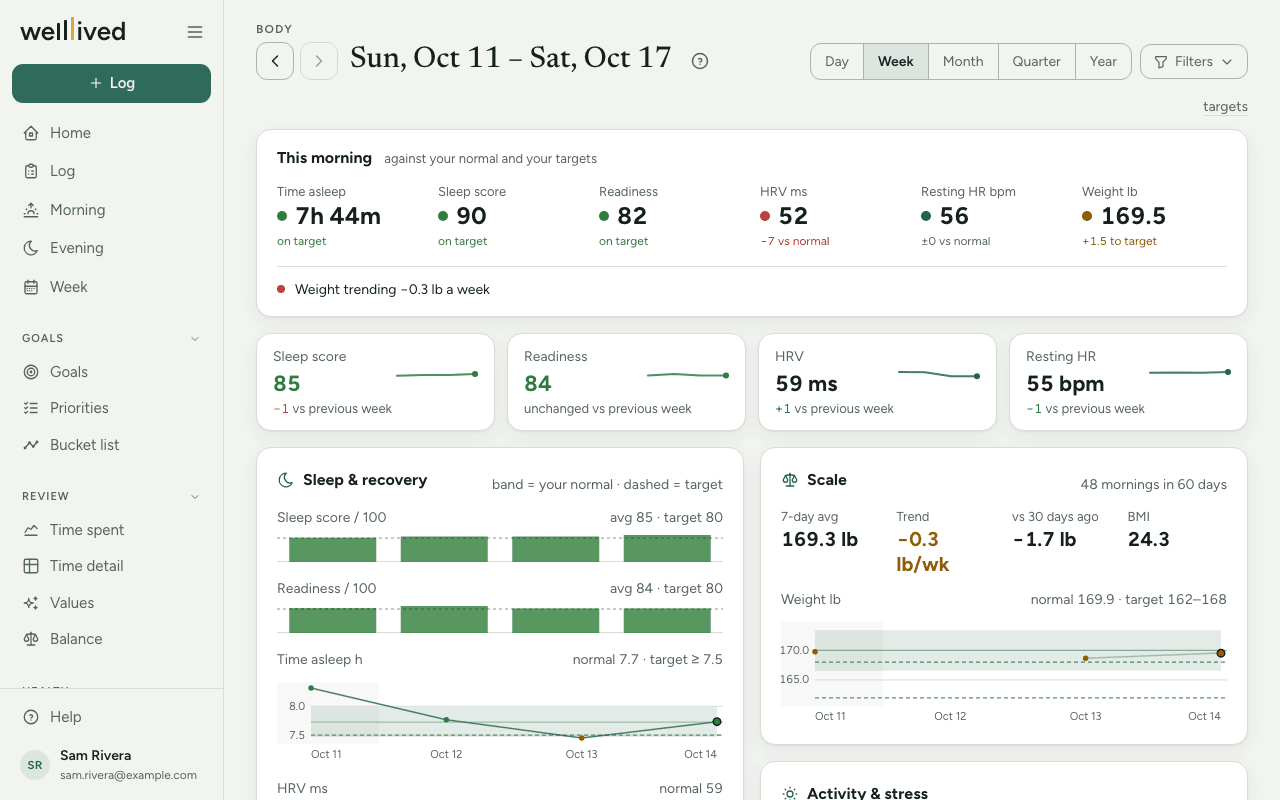Open the Filters dropdown

pyautogui.click(x=1194, y=61)
